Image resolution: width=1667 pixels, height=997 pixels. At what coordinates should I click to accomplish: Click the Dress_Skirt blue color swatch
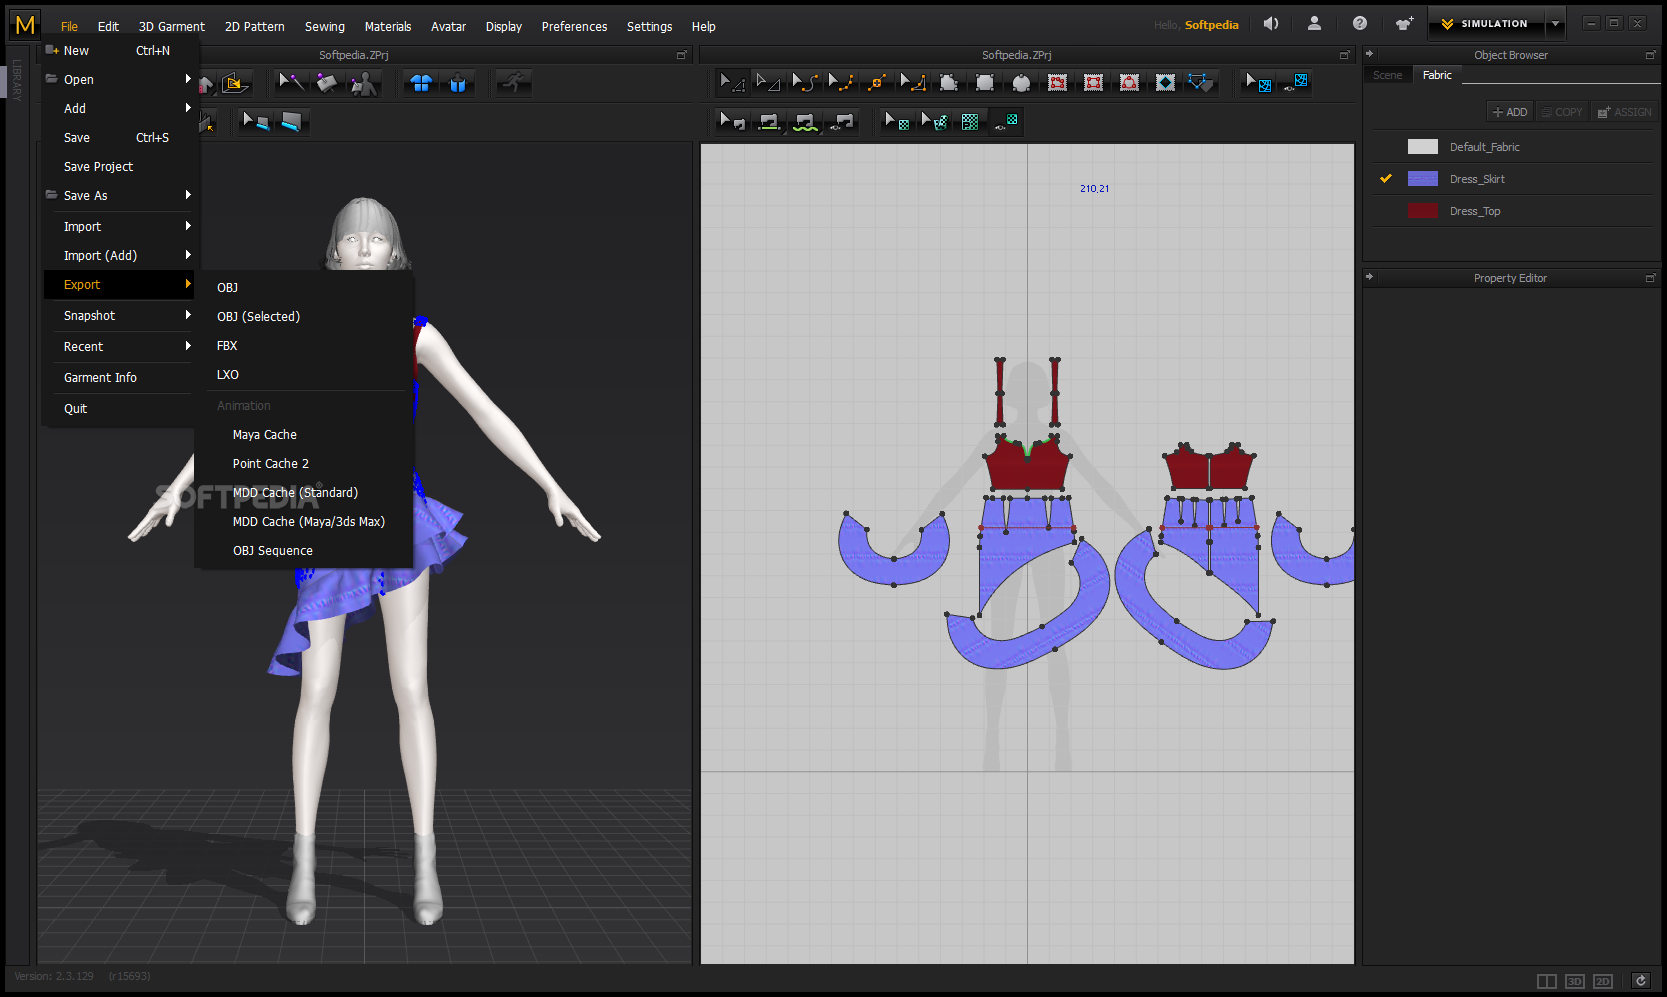point(1422,179)
